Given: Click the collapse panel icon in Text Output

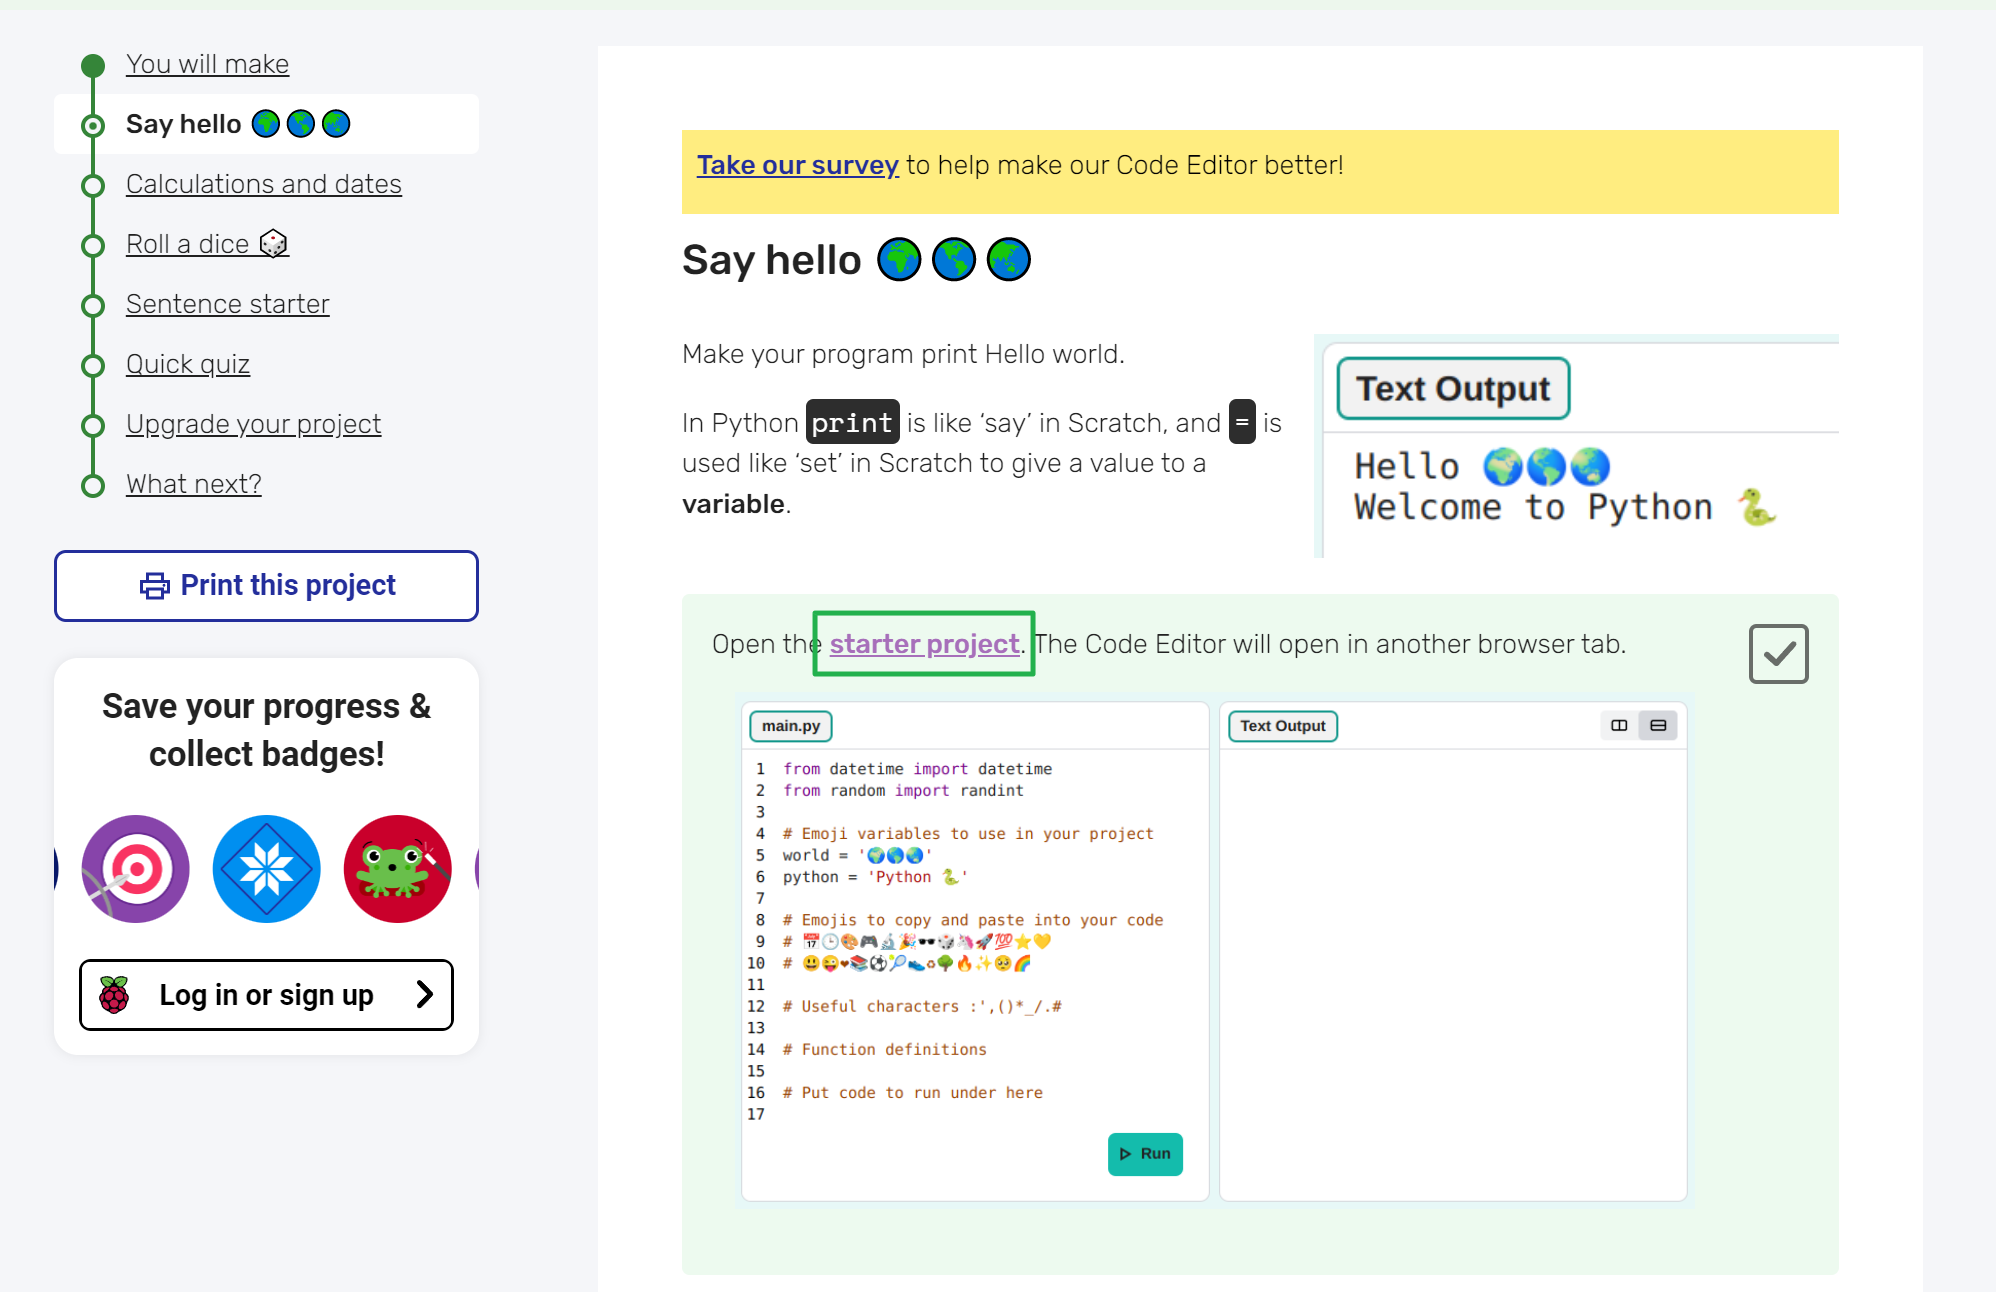Looking at the screenshot, I should (x=1657, y=725).
